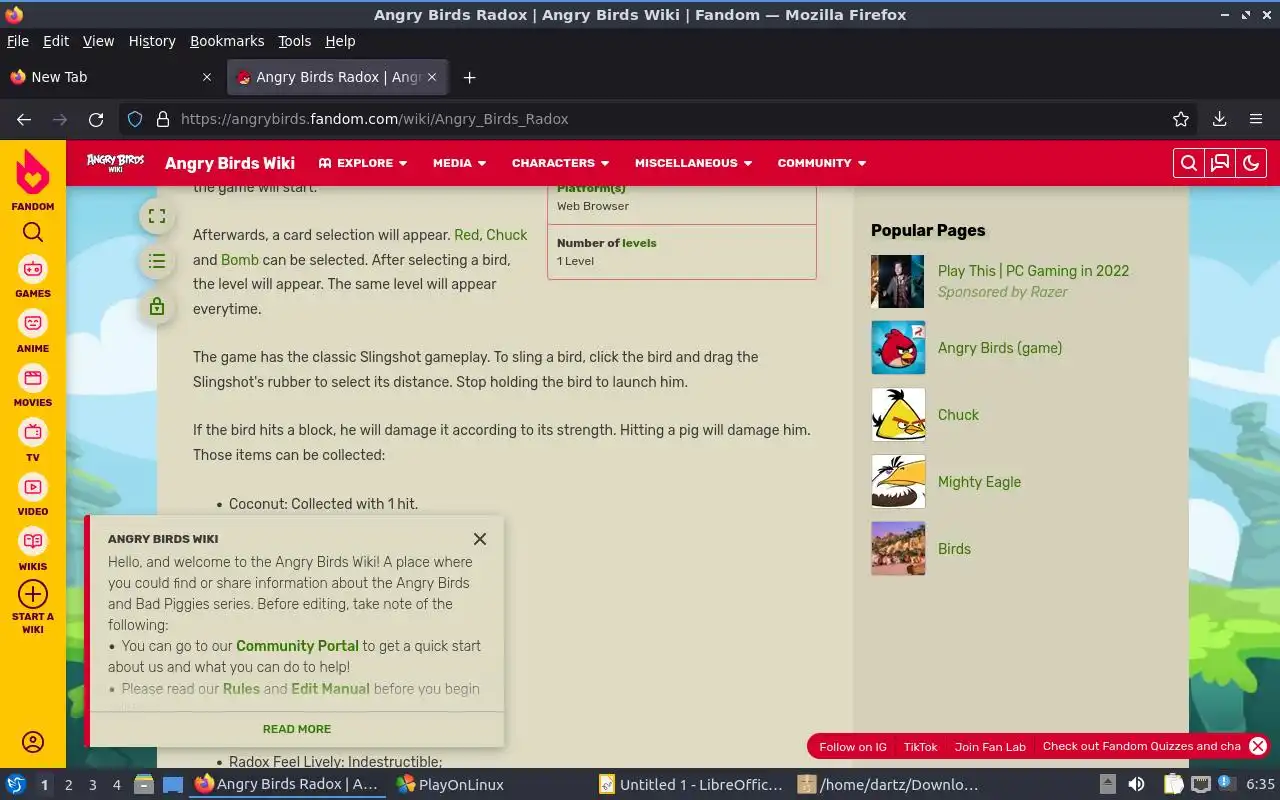Expand the page to full width
This screenshot has height=800, width=1280.
click(157, 216)
